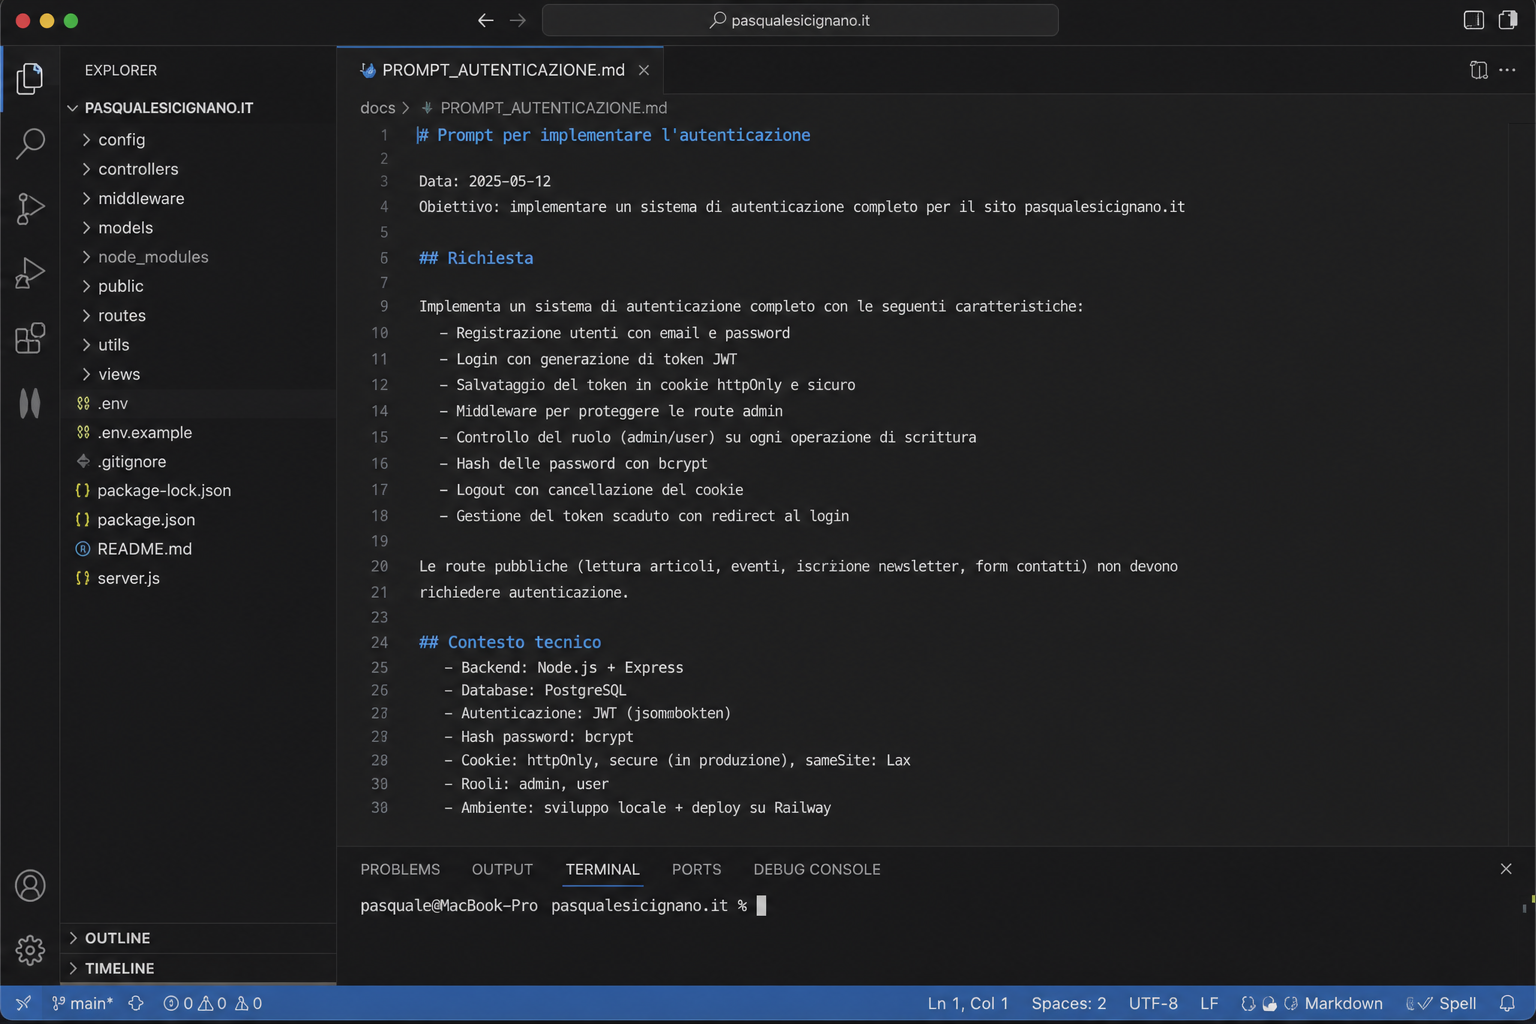
Task: Change end of line sequence LF
Action: point(1209,1003)
